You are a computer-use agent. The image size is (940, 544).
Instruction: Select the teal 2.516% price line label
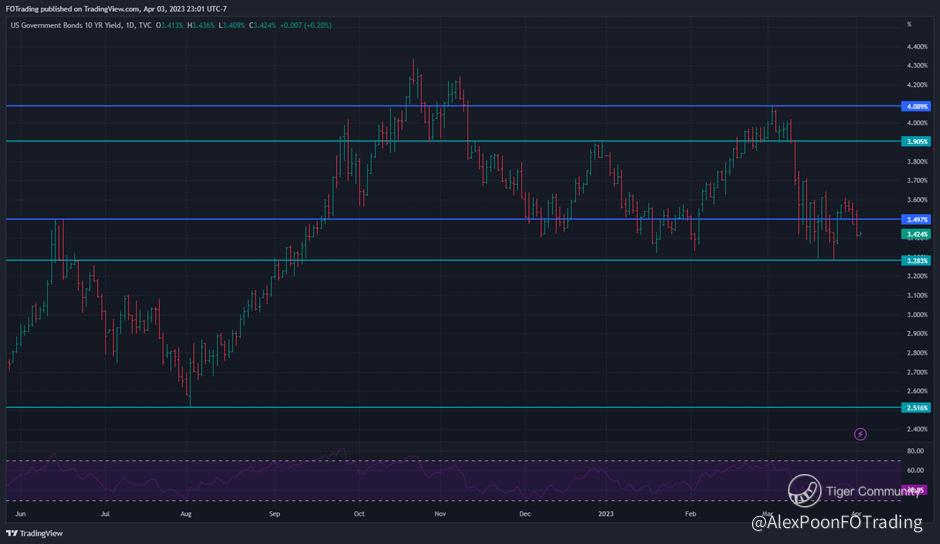(x=916, y=407)
